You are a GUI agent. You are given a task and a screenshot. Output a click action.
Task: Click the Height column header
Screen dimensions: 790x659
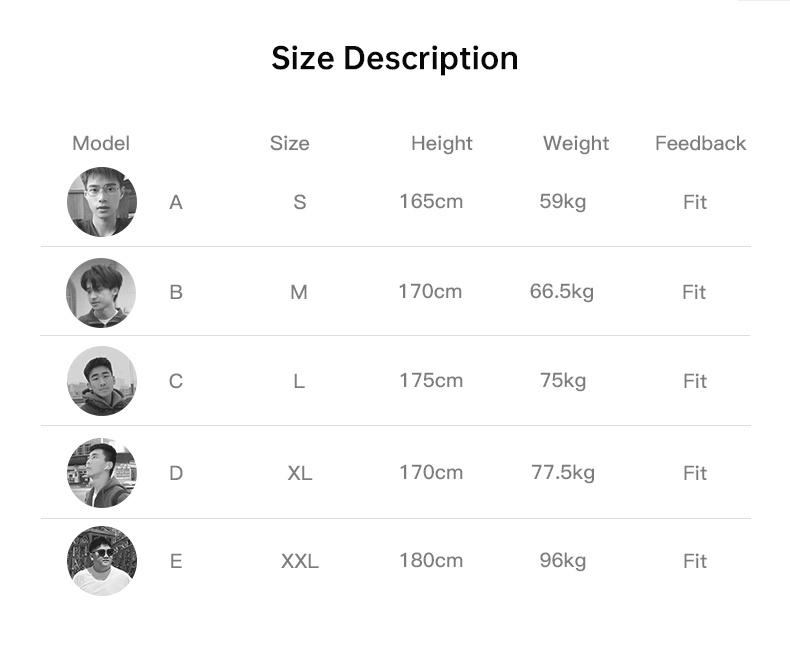pyautogui.click(x=441, y=143)
